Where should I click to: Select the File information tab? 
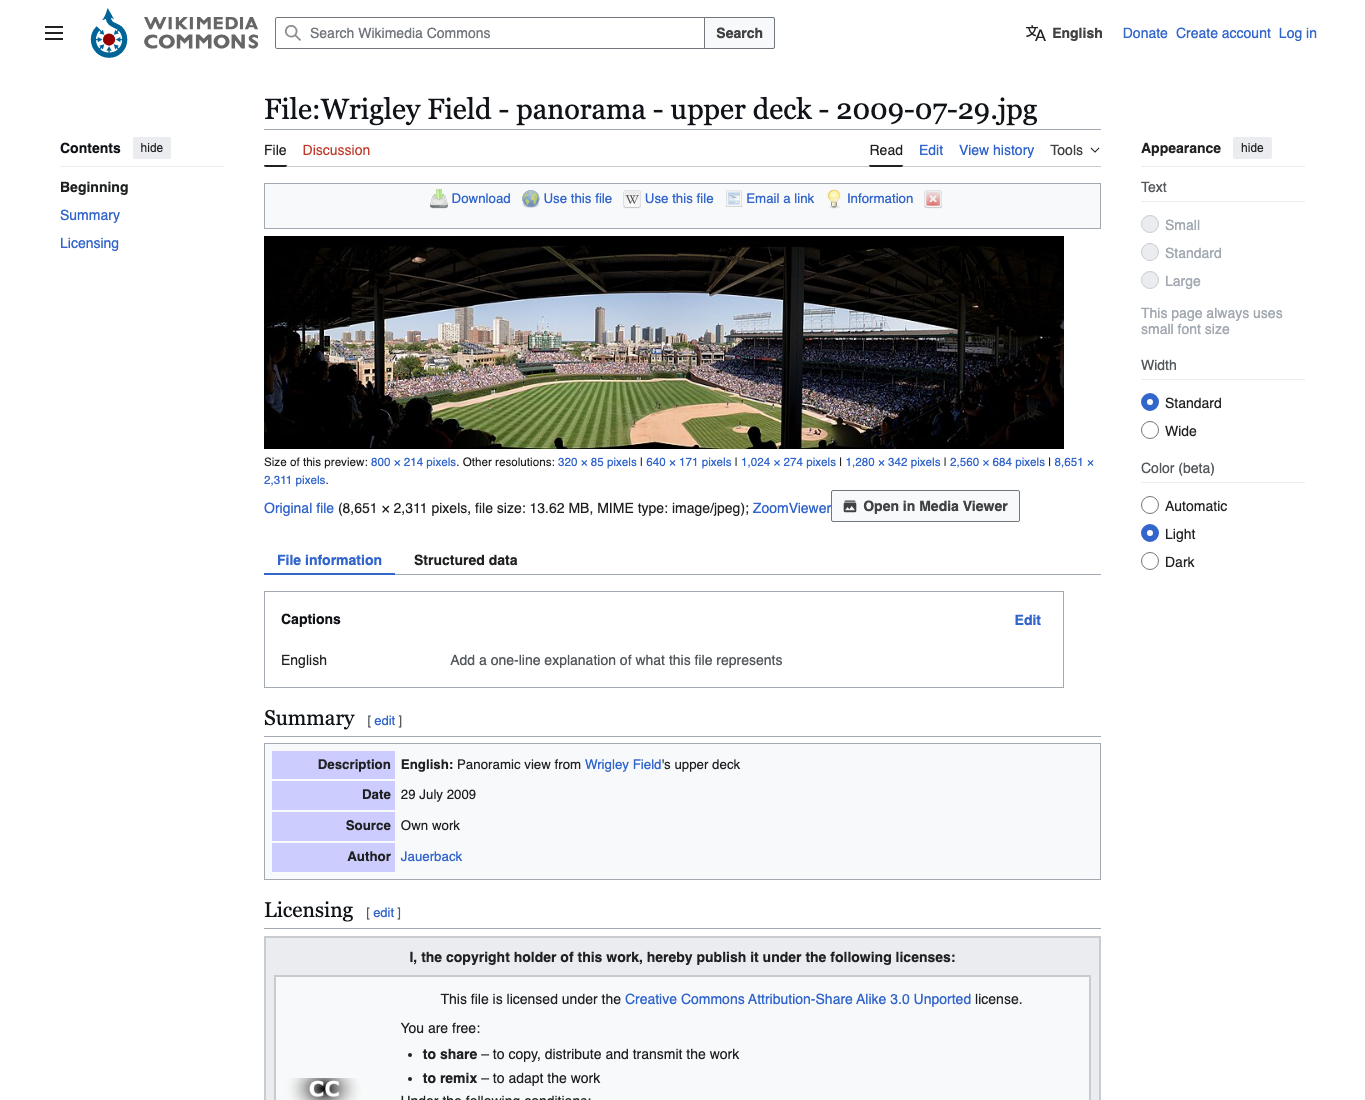pyautogui.click(x=329, y=560)
